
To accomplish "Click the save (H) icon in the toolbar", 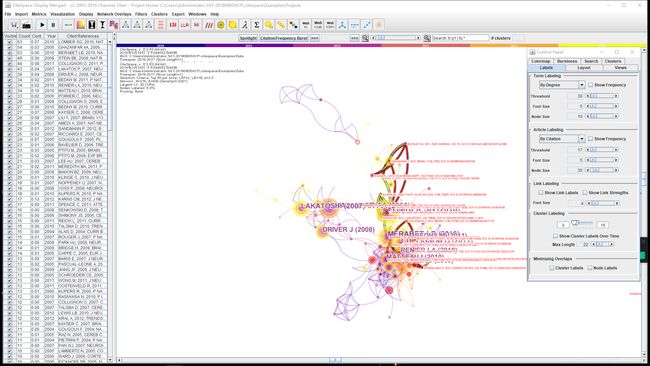I will point(15,25).
